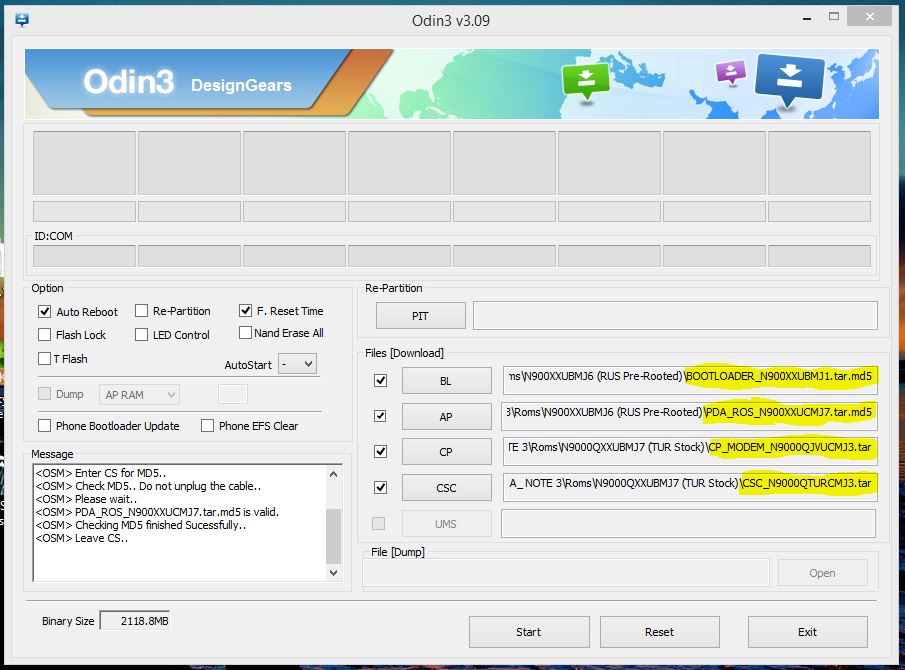The height and width of the screenshot is (670, 905).
Task: Uncheck the CSC file checkbox
Action: (380, 488)
